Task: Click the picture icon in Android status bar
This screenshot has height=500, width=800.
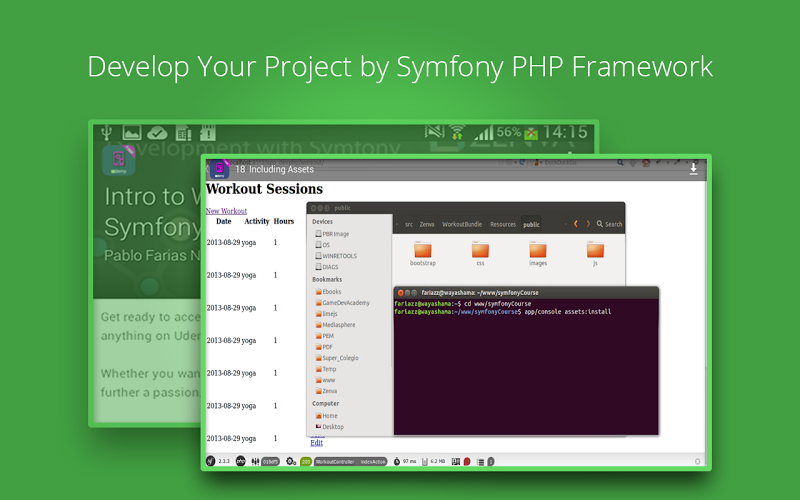Action: [132, 133]
